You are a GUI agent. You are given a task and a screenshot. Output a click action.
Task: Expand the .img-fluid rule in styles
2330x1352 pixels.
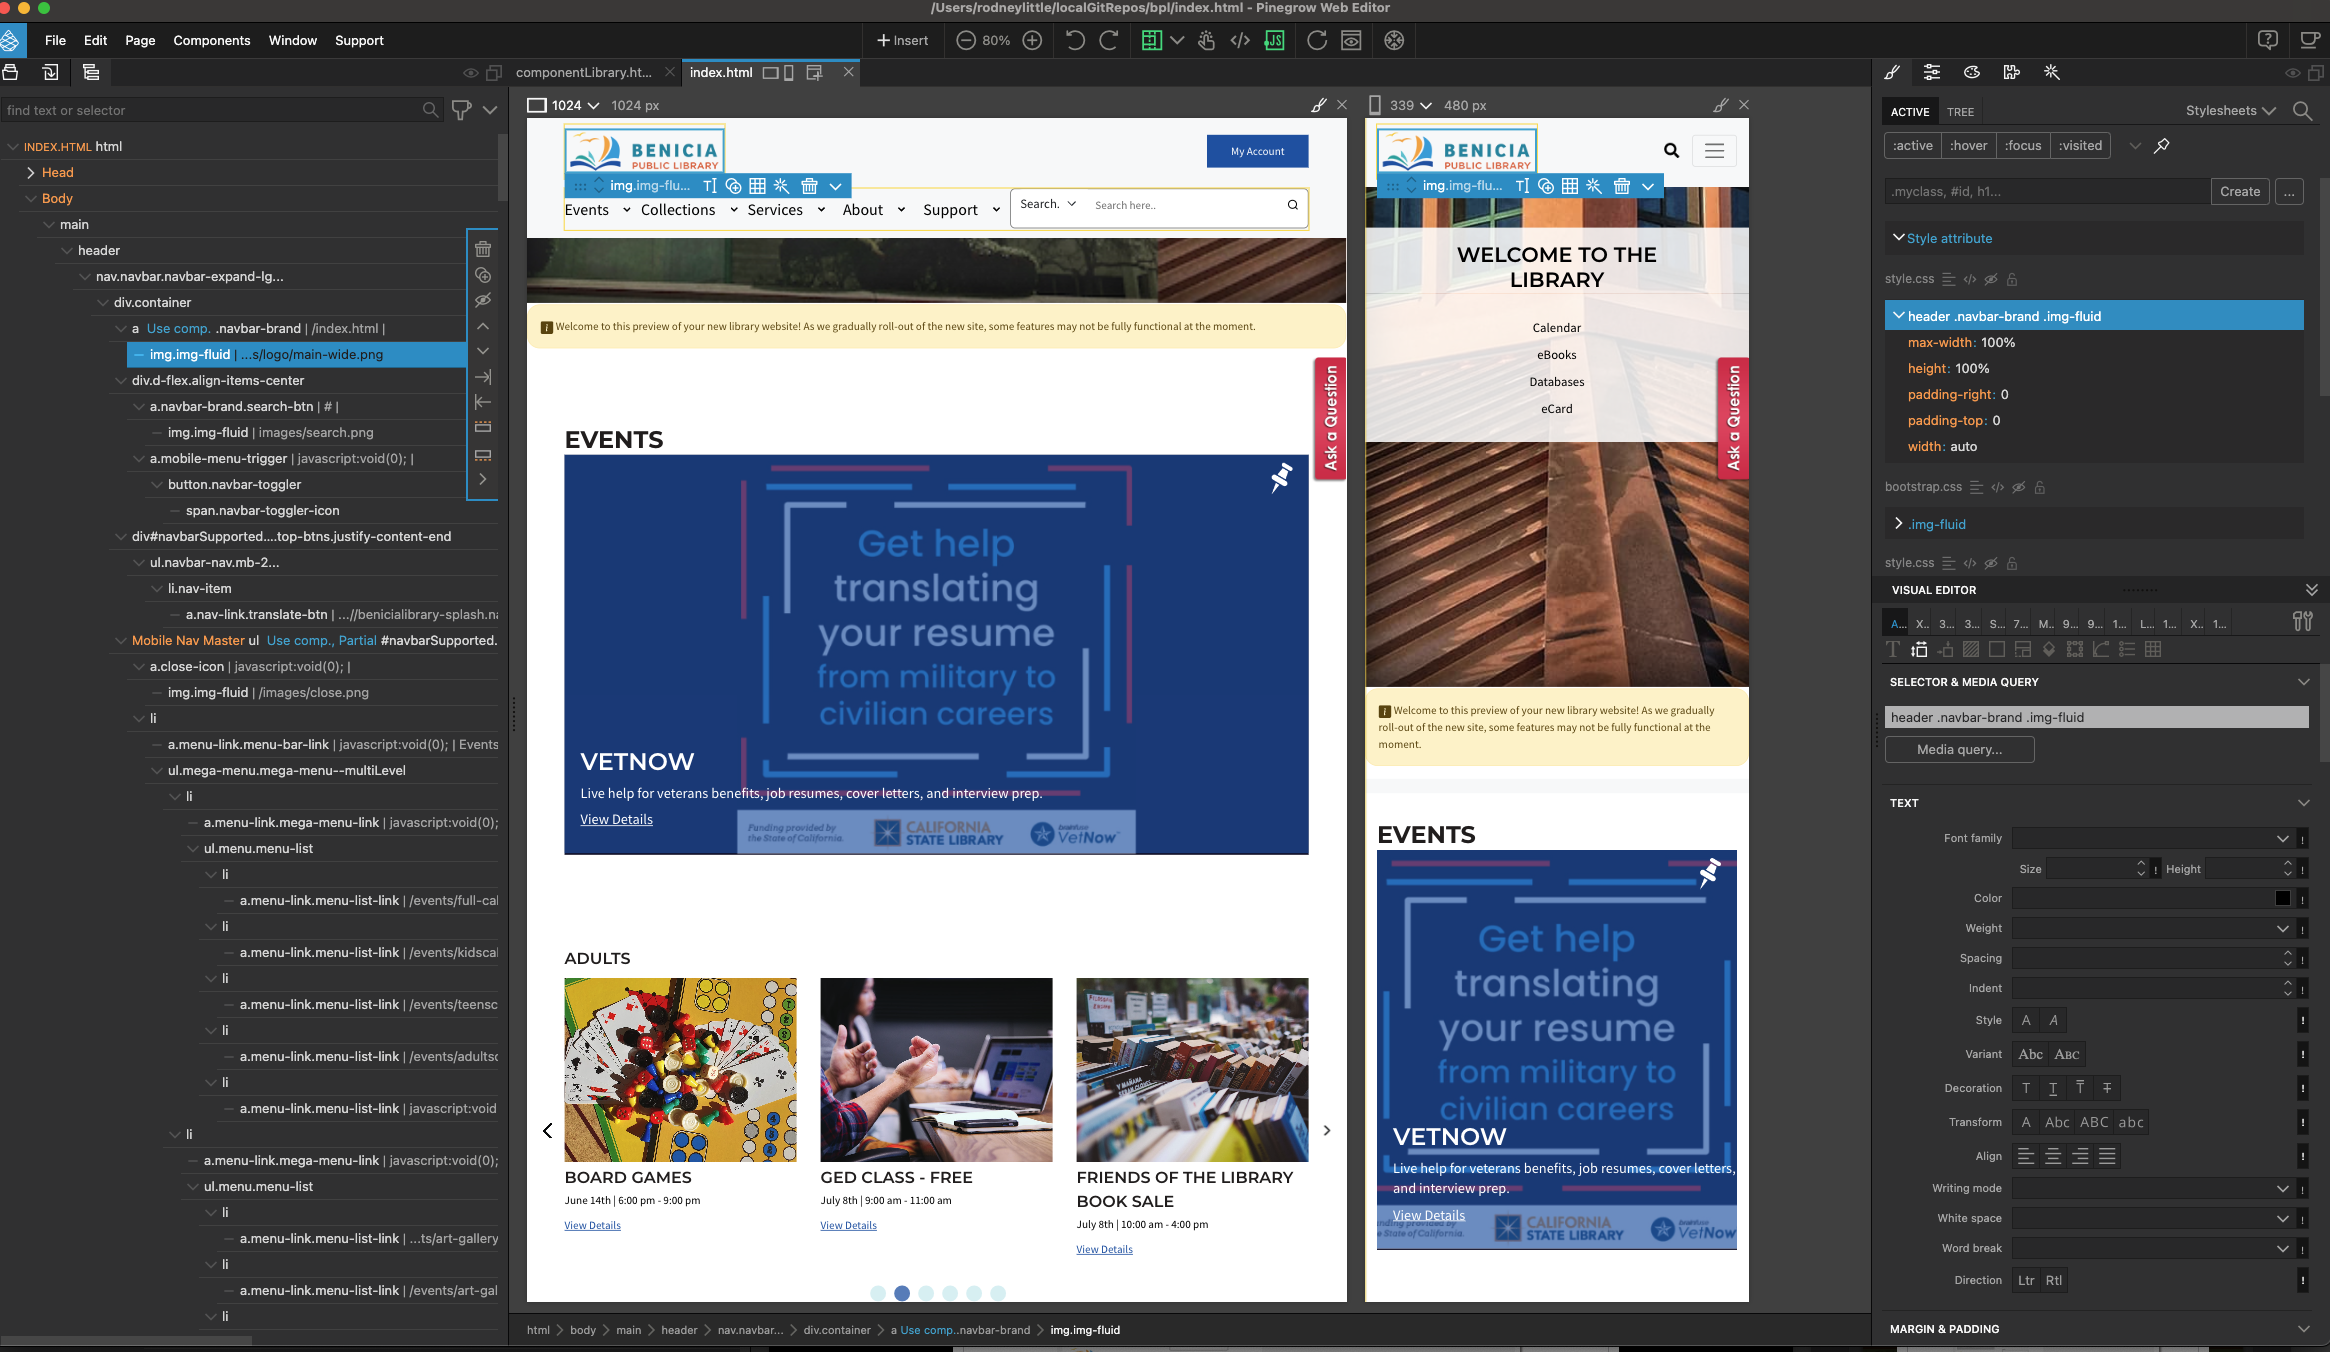[1897, 523]
